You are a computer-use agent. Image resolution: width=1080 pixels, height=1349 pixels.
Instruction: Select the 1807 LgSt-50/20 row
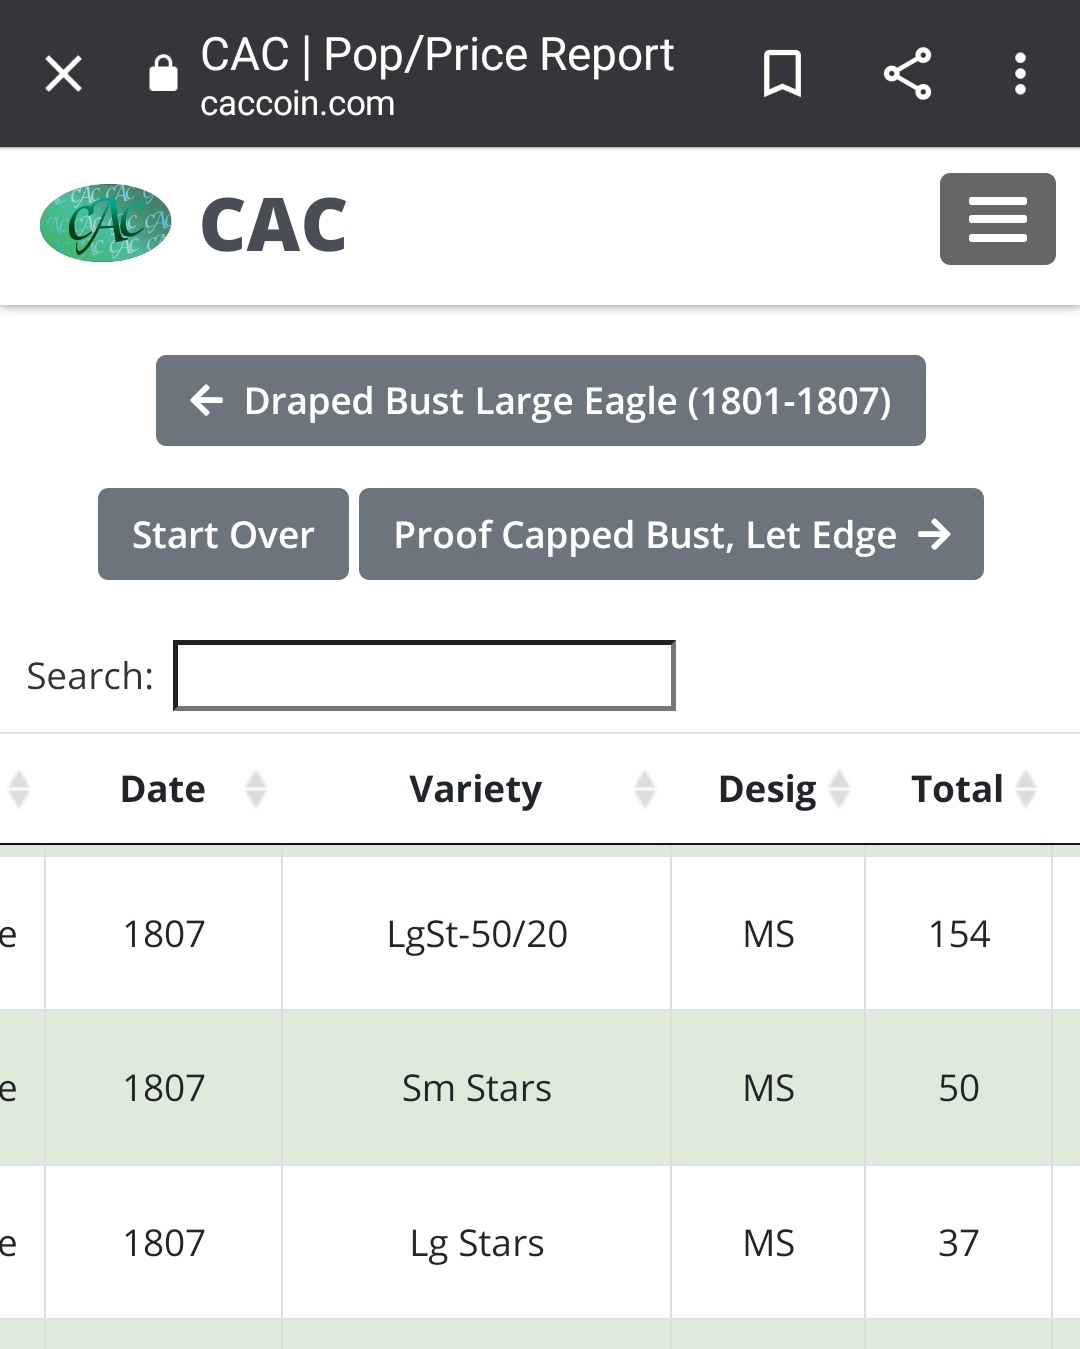click(x=540, y=934)
